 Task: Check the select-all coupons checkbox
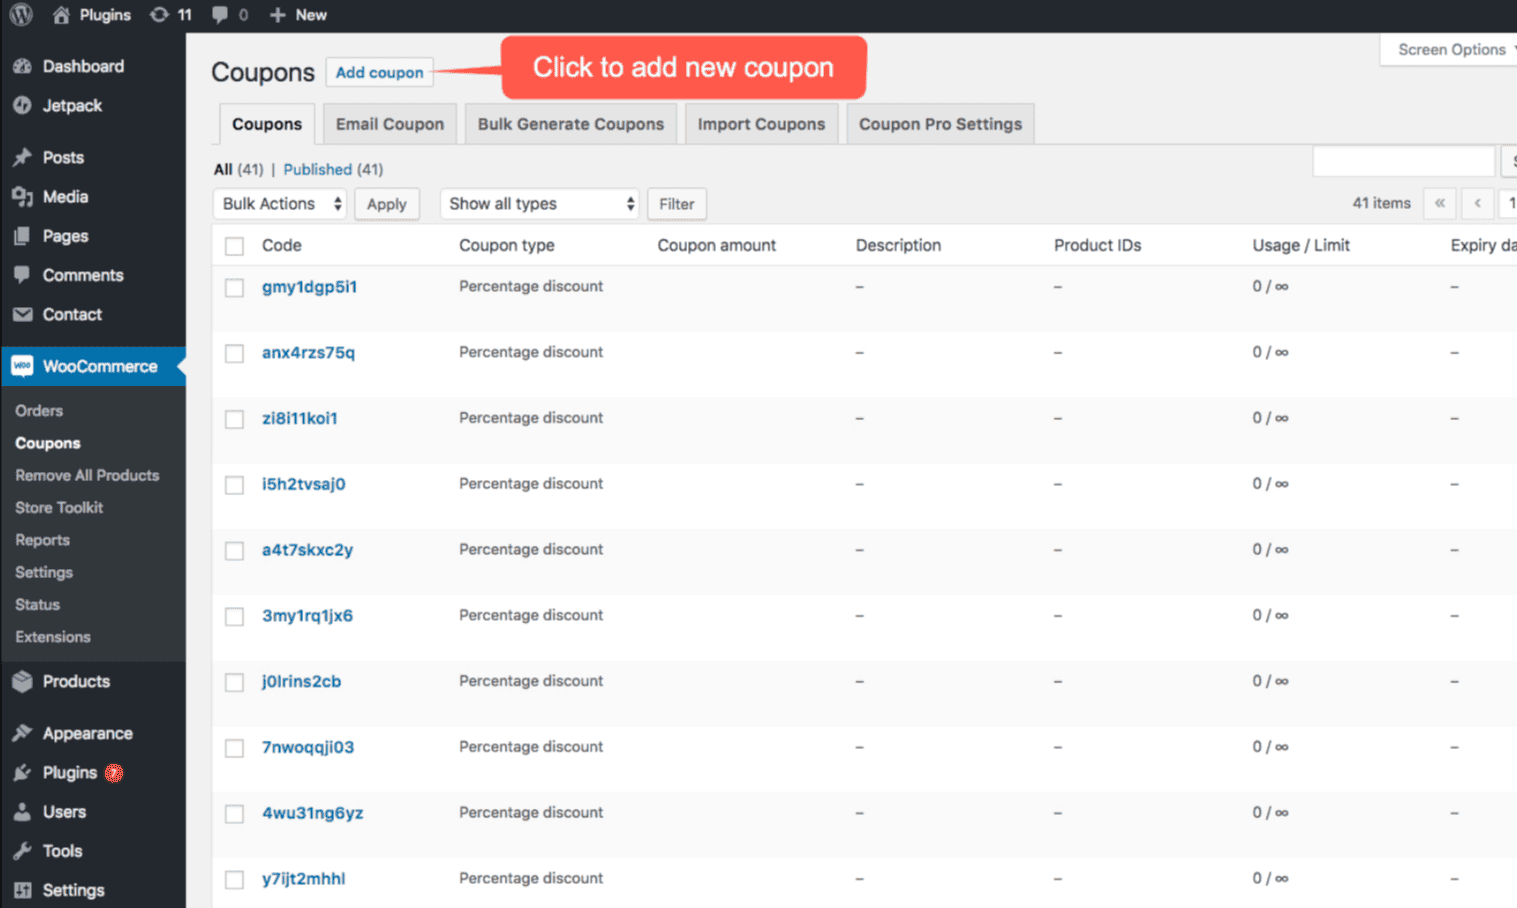pyautogui.click(x=234, y=245)
